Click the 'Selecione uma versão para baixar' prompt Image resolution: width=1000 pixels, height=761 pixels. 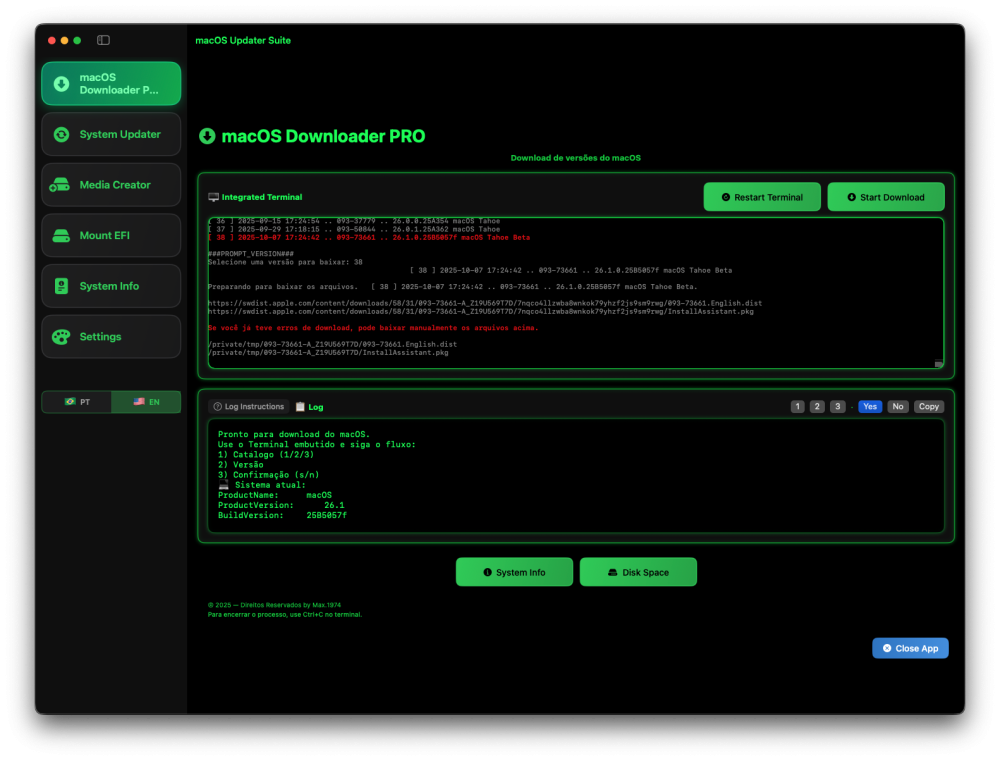[x=285, y=262]
